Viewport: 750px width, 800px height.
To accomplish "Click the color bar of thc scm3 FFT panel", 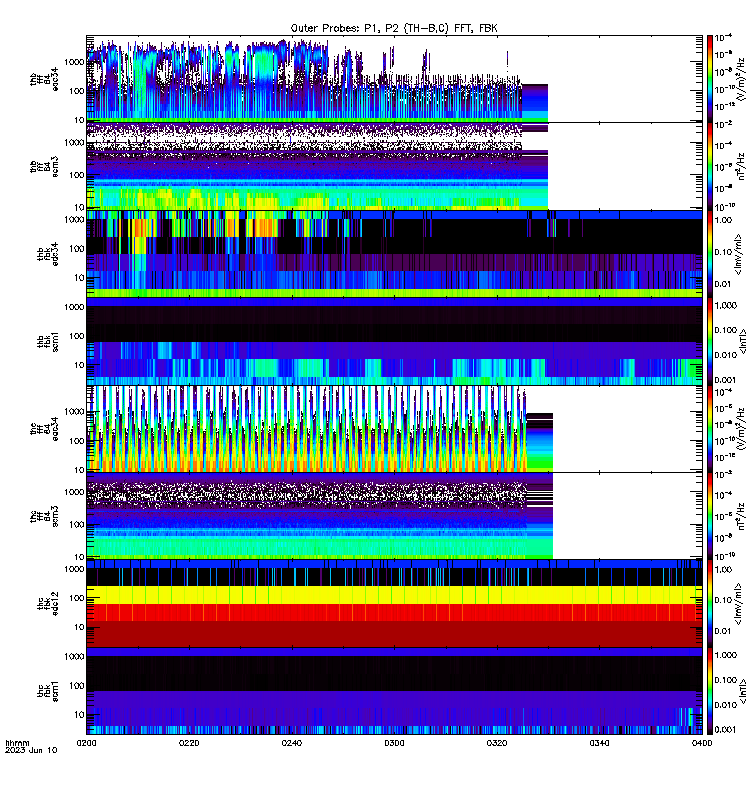I will point(709,516).
